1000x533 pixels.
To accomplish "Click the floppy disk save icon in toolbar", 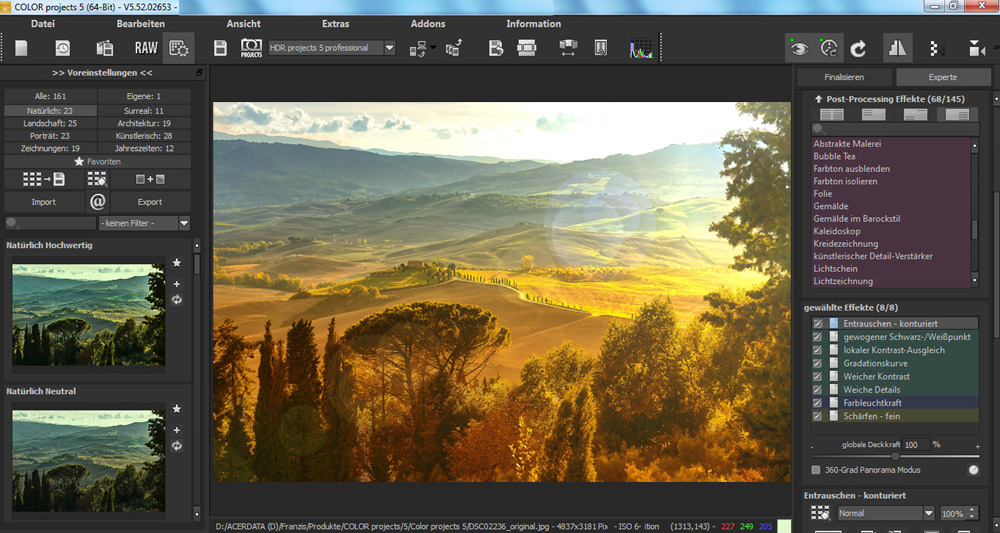I will [221, 48].
